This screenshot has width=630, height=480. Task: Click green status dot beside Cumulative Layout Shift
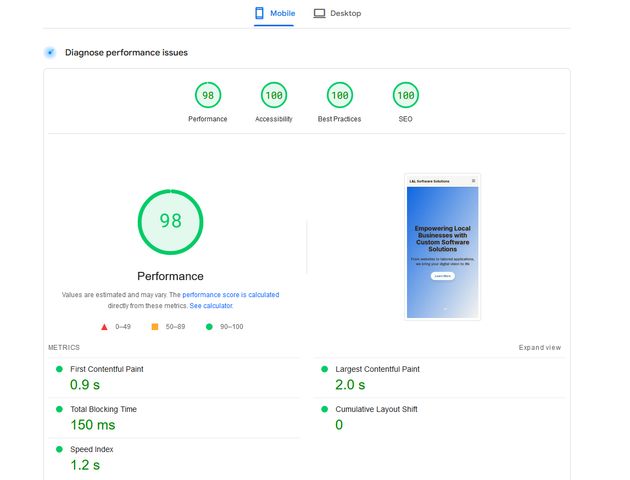click(x=325, y=409)
